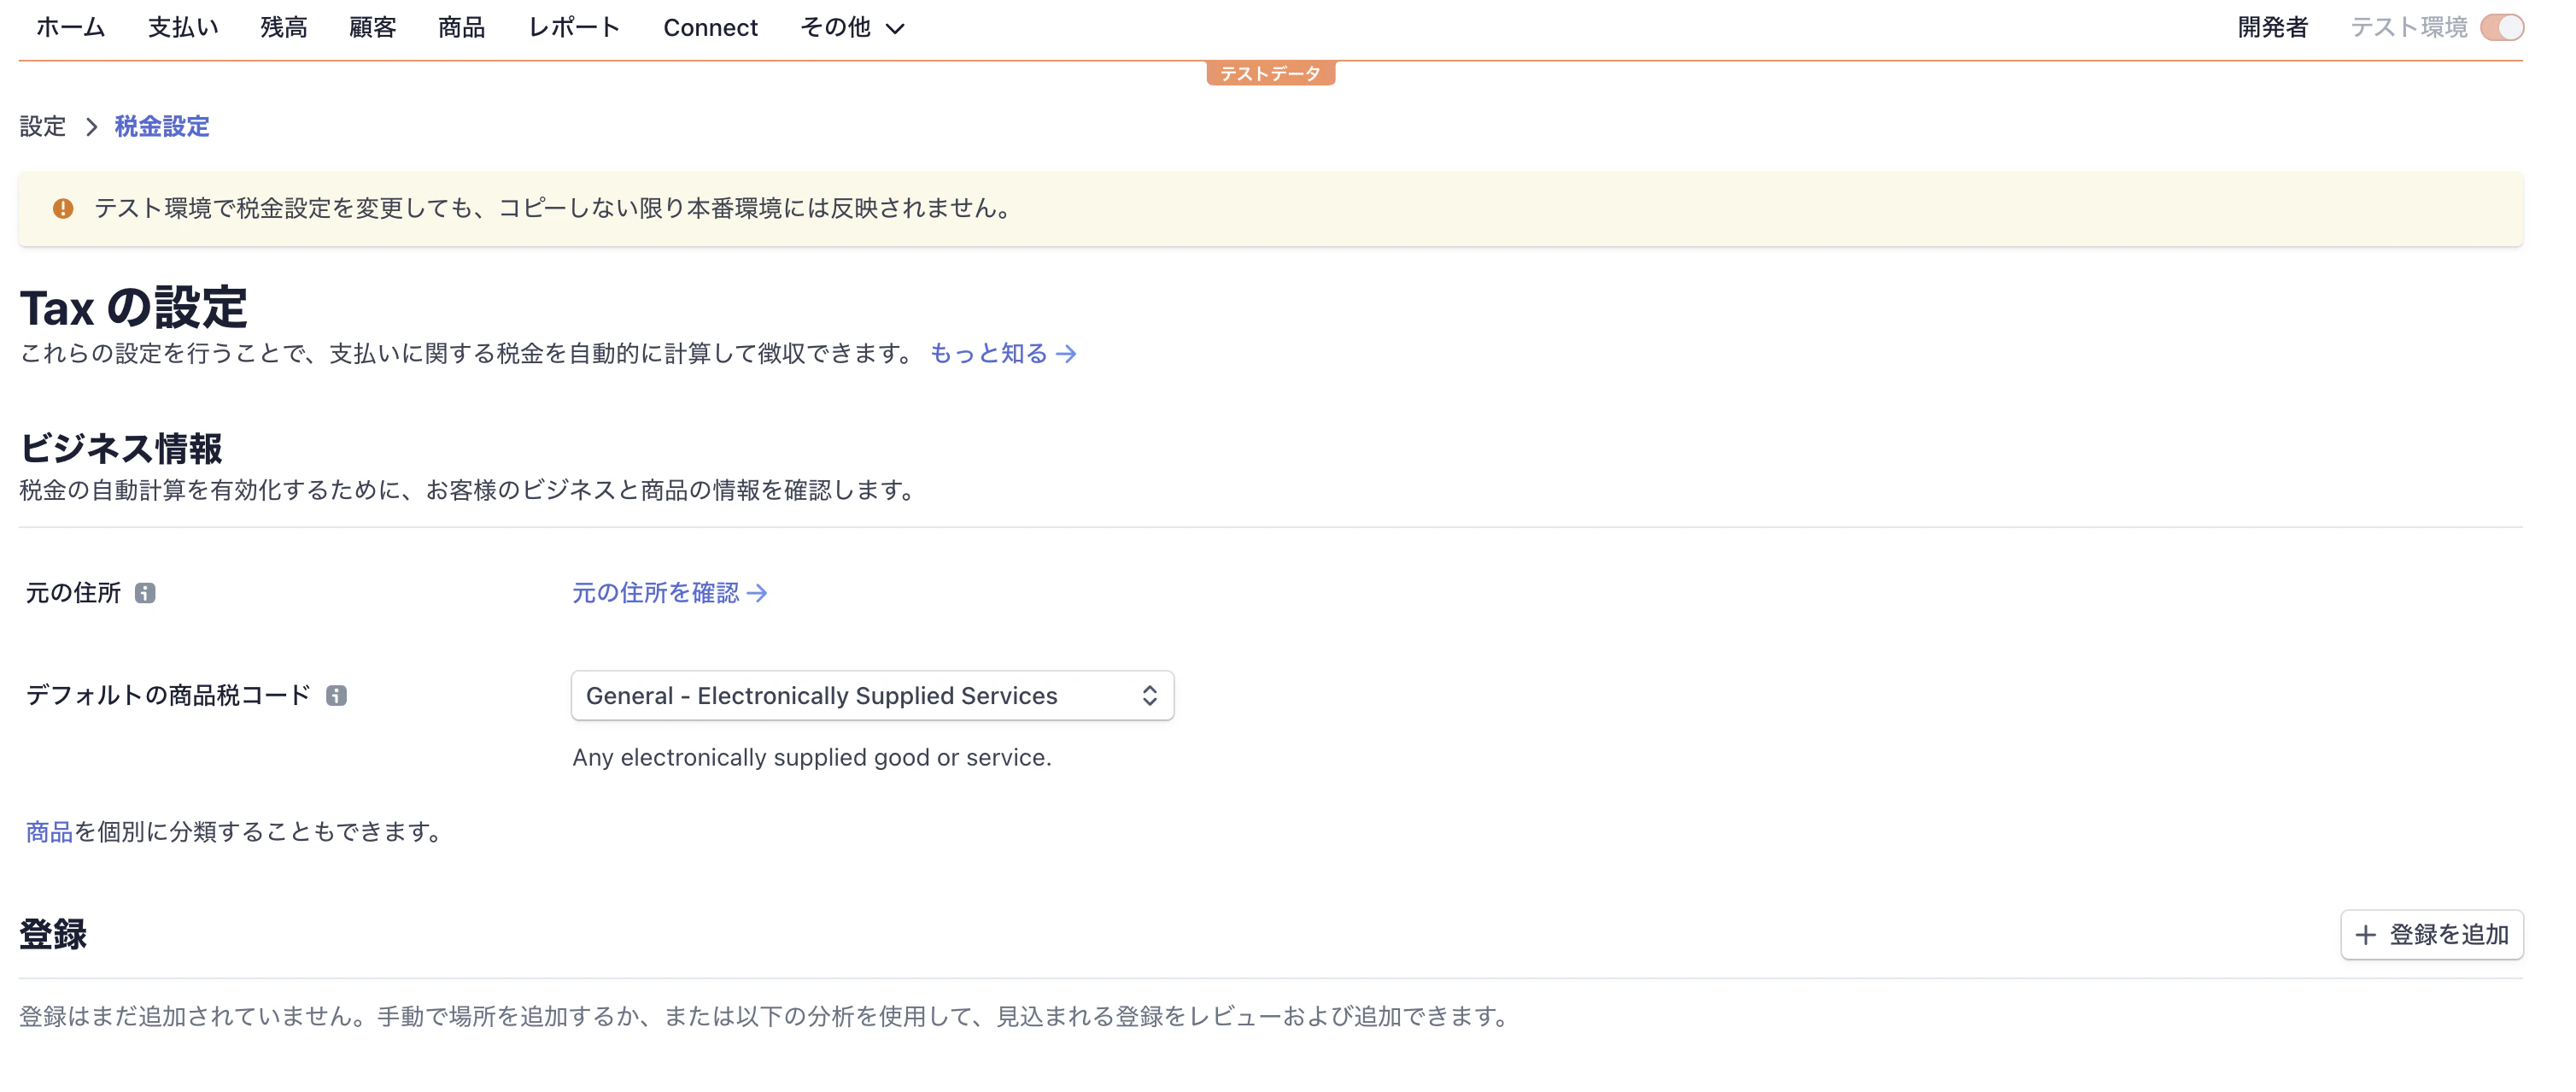Screen dimensions: 2576x1092
Task: Open the product tax code dropdown
Action: pyautogui.click(x=872, y=696)
